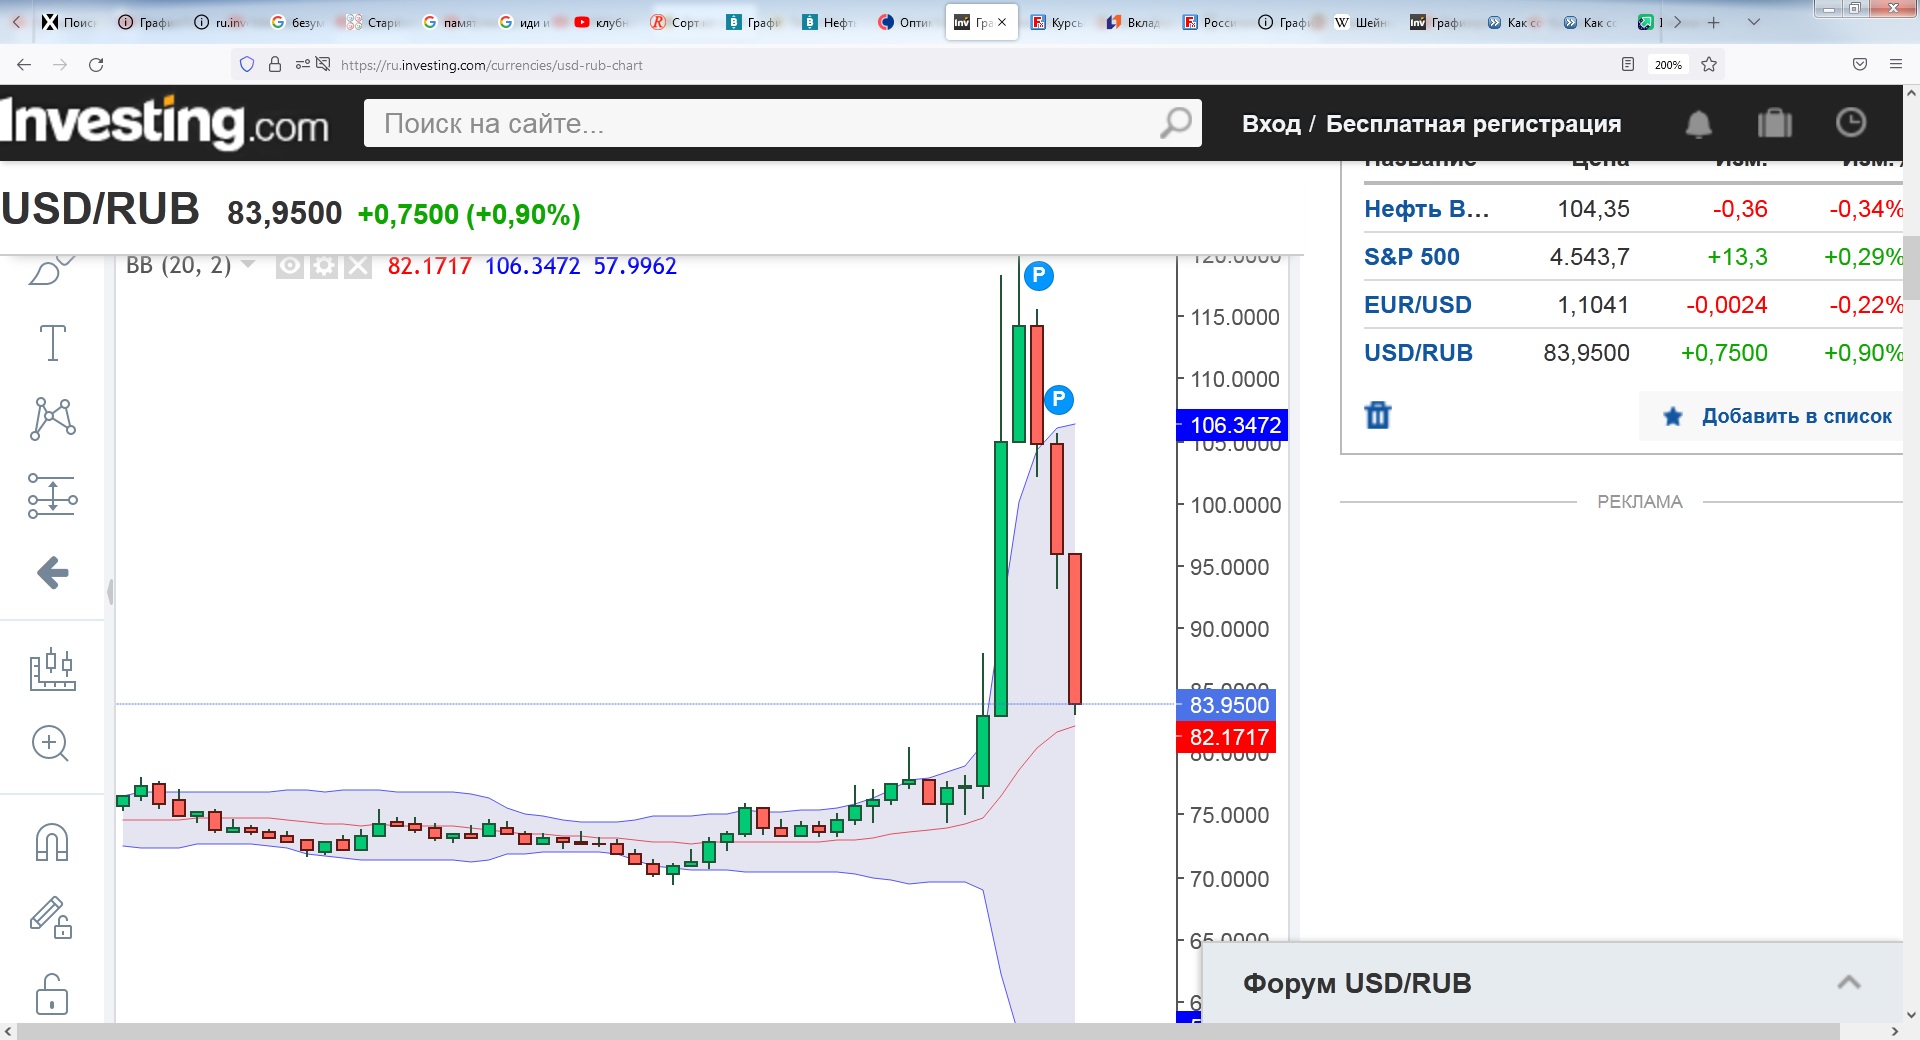The image size is (1920, 1040).
Task: Open the Вход login link
Action: tap(1271, 124)
